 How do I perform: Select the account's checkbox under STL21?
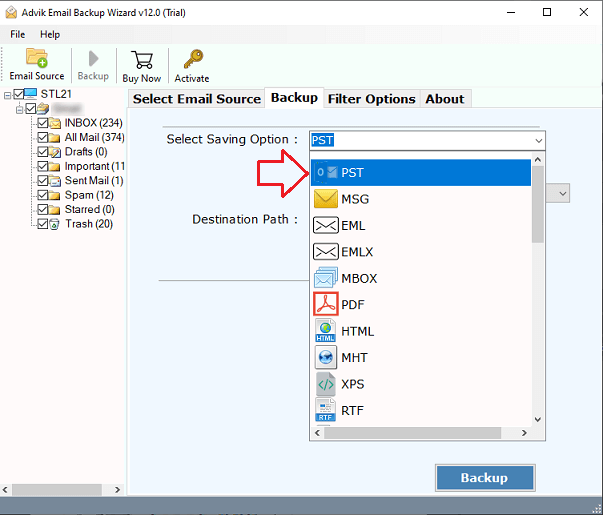click(30, 109)
